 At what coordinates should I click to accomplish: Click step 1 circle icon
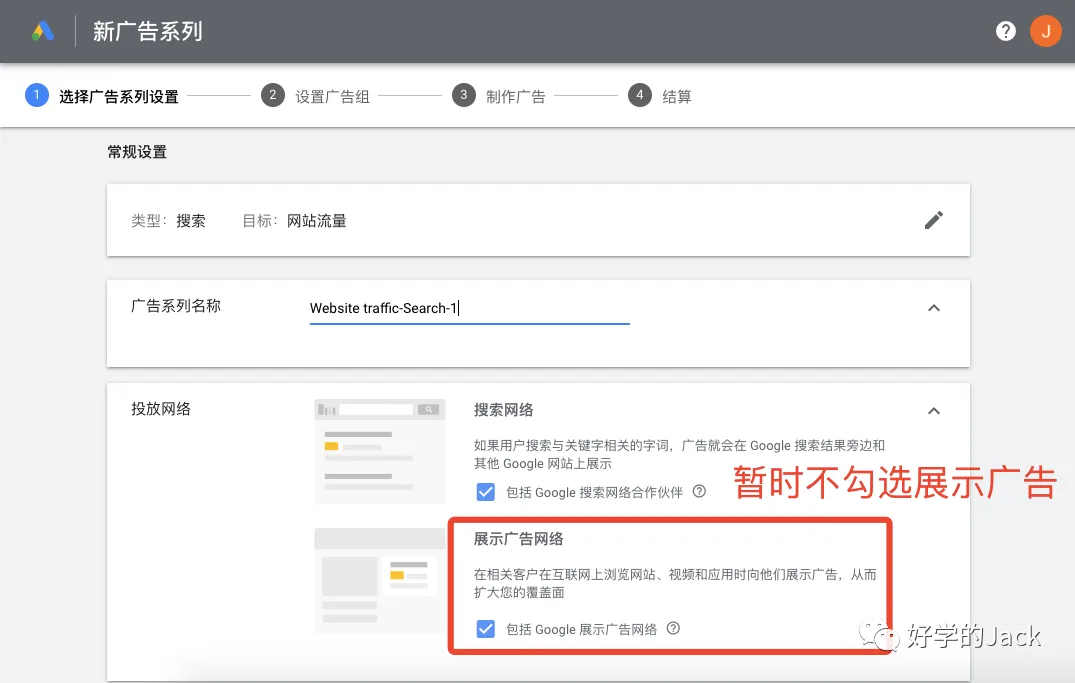click(x=37, y=95)
